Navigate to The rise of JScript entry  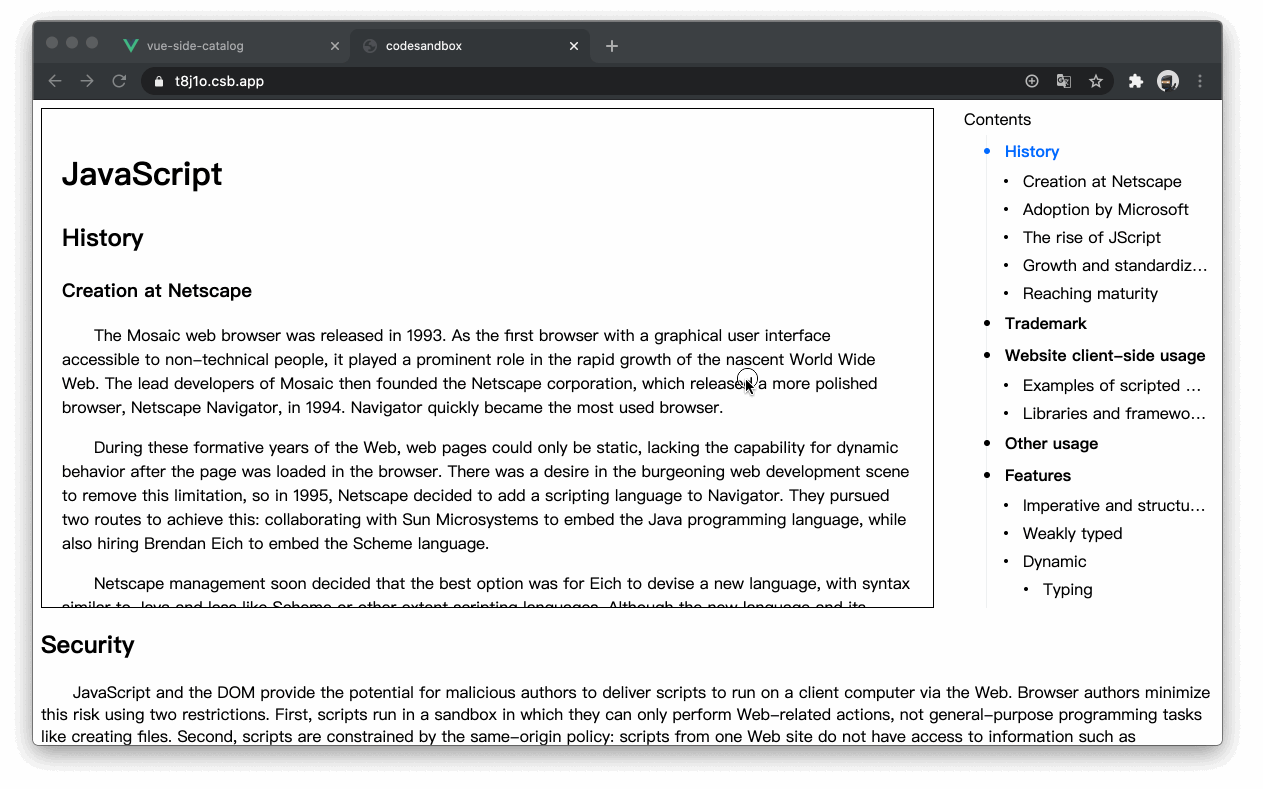(1092, 237)
